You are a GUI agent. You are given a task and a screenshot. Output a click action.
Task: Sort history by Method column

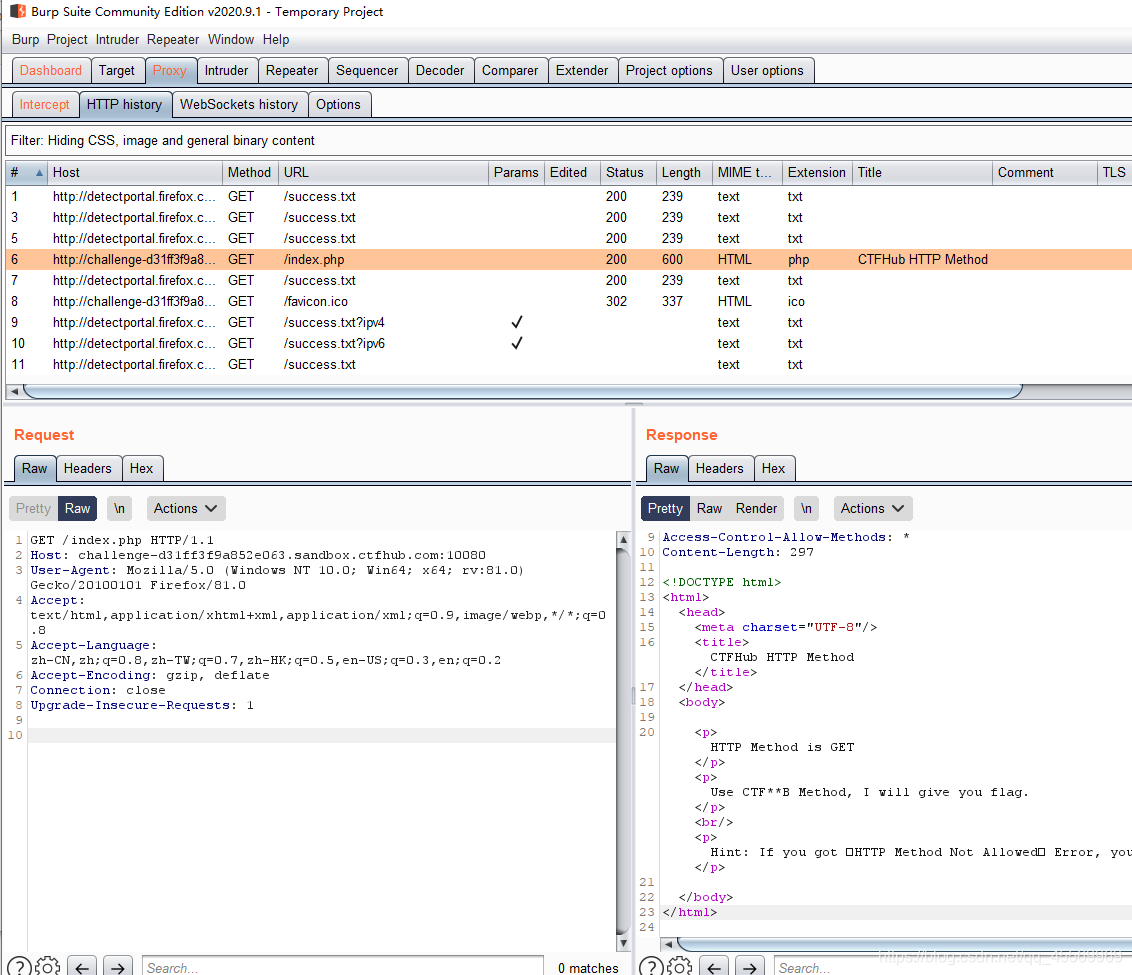point(250,172)
